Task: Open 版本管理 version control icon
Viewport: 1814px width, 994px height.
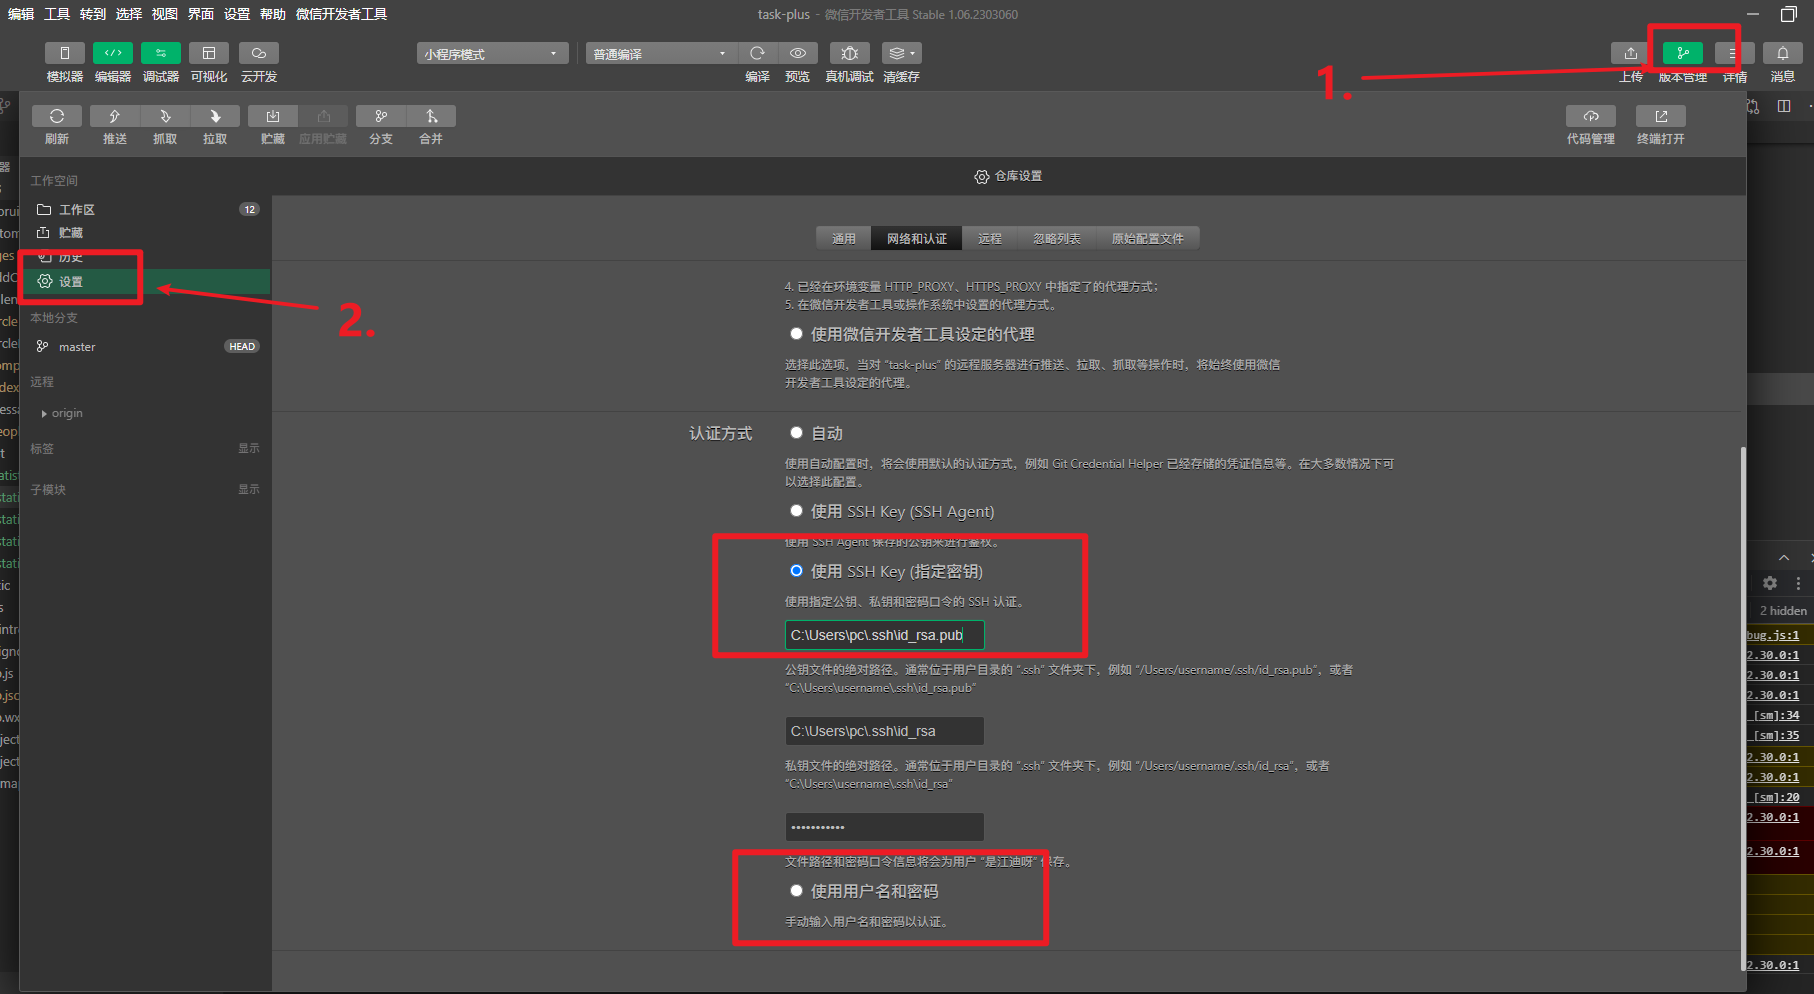Action: click(1683, 53)
